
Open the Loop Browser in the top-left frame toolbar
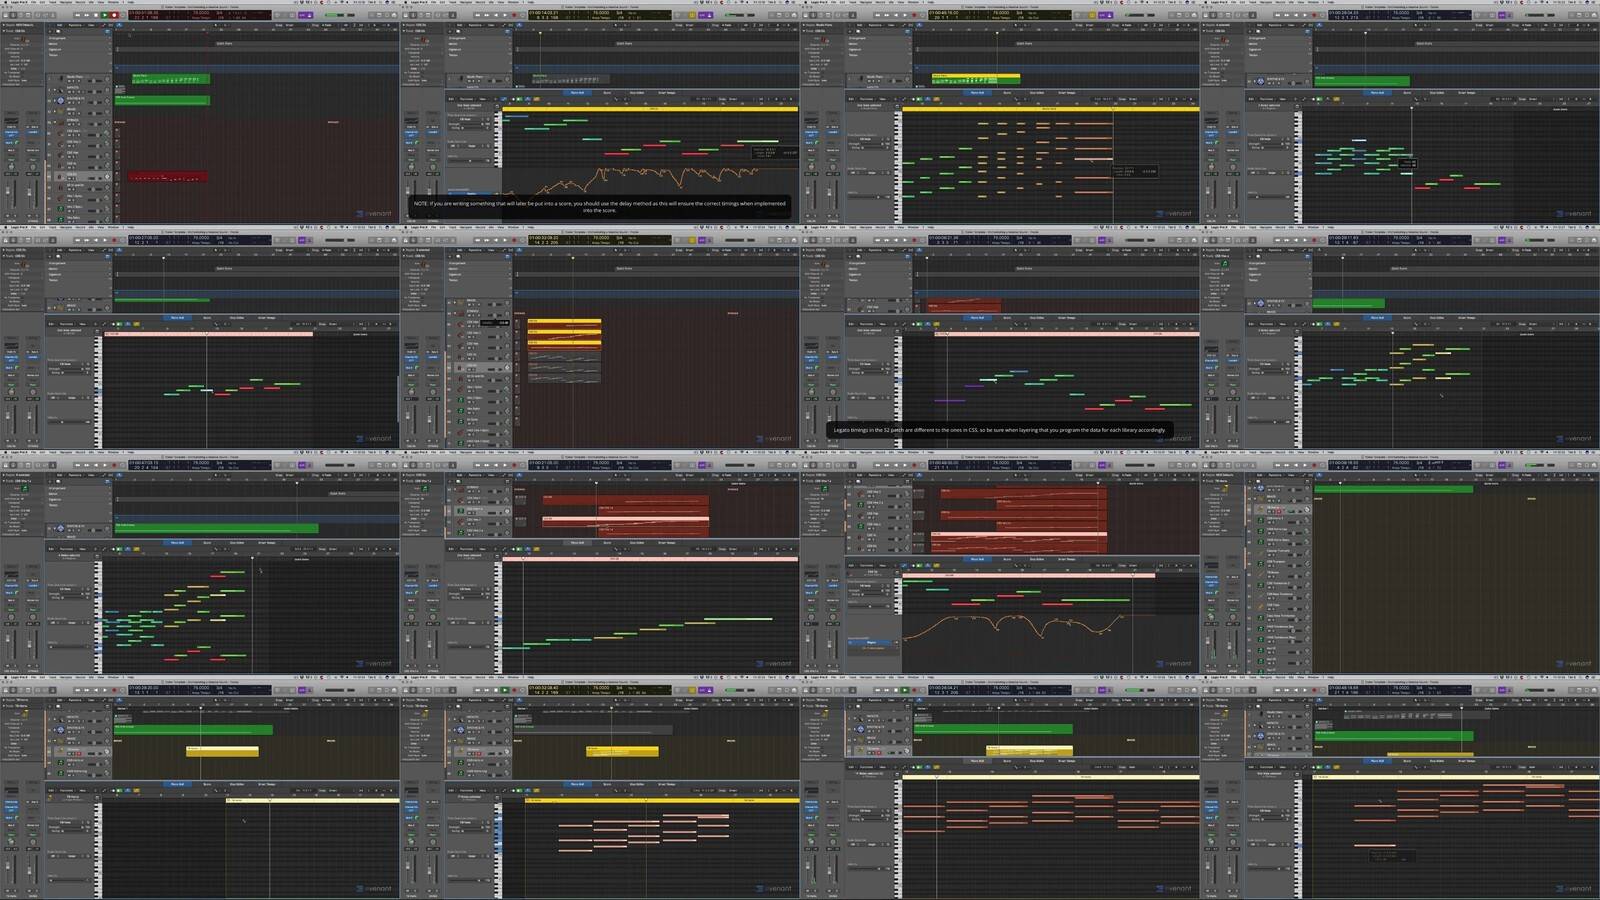[387, 15]
